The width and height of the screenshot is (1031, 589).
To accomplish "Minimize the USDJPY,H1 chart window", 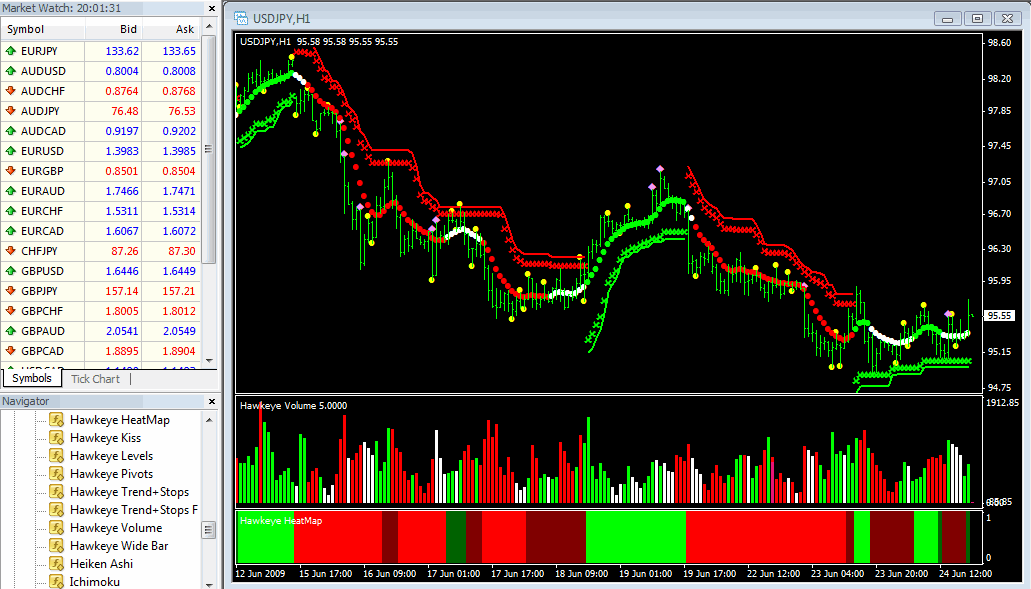I will click(947, 18).
